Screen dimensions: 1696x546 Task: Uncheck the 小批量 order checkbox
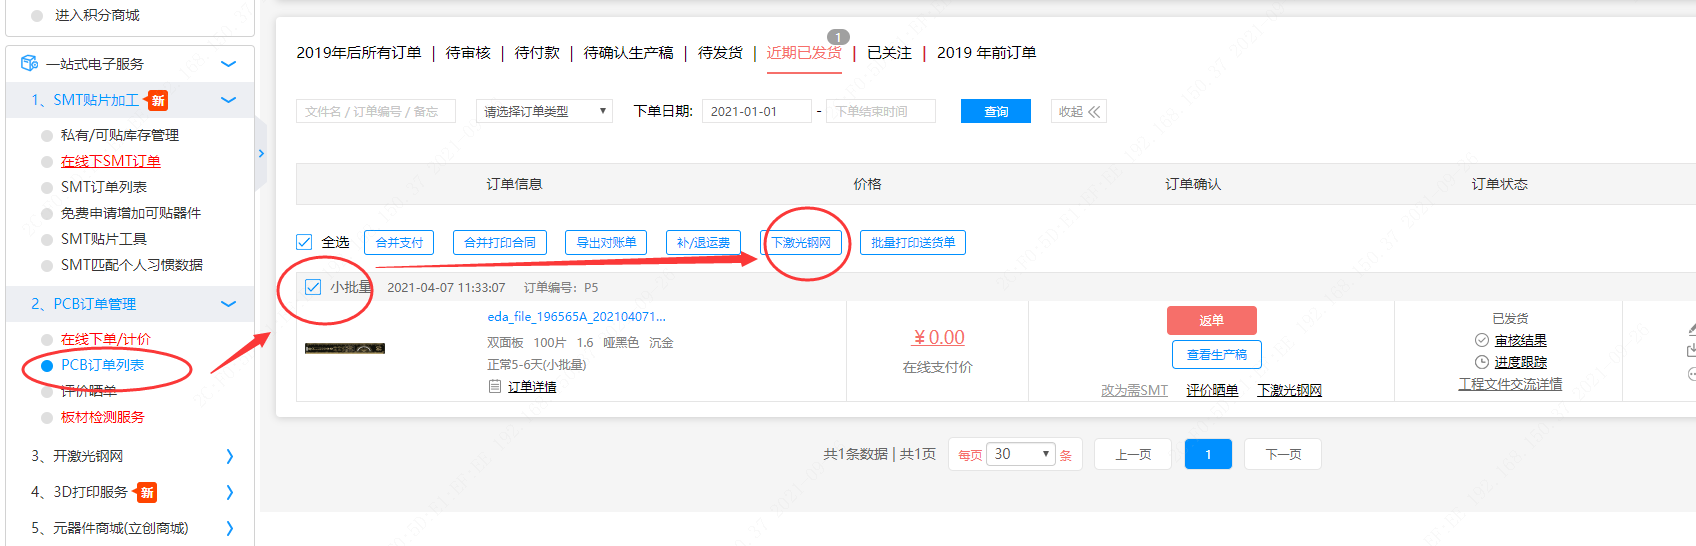(313, 287)
